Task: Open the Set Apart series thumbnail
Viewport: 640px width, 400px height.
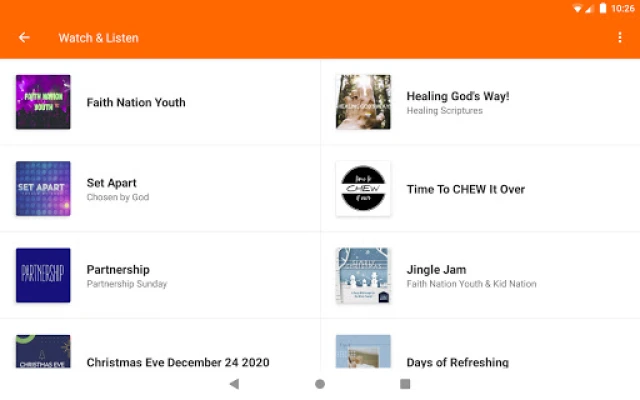Action: (x=43, y=189)
